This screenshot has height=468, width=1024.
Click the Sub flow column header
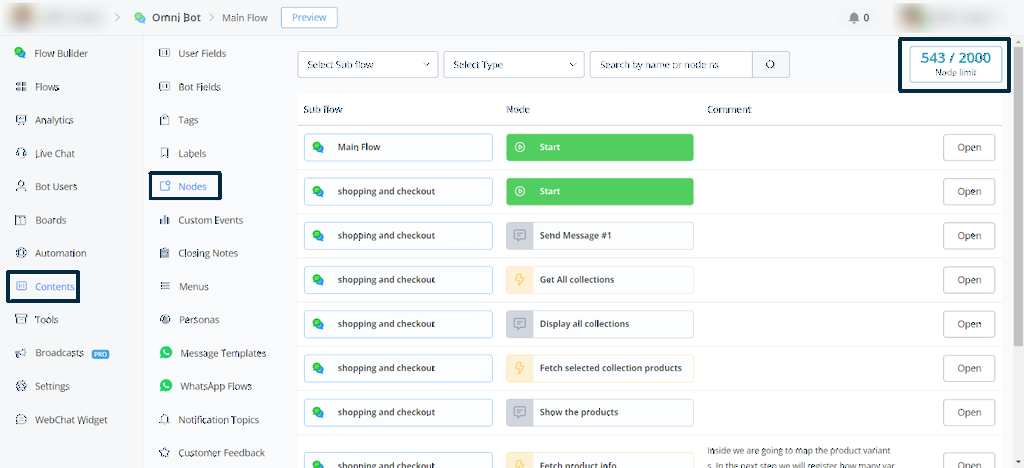[x=323, y=110]
